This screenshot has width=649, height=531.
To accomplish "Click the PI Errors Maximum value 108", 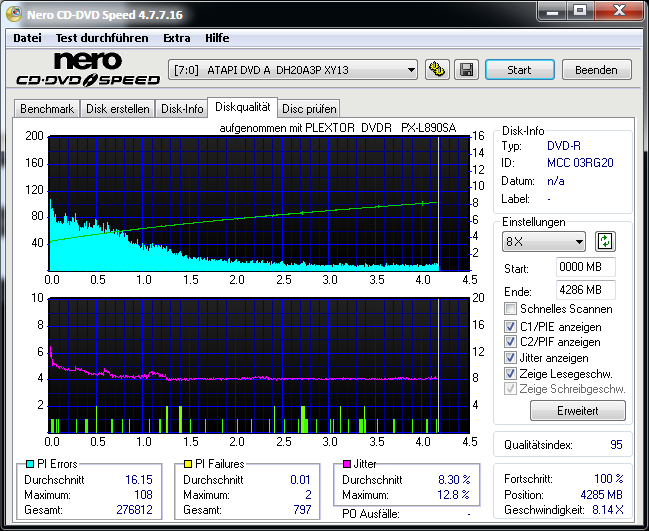I will pyautogui.click(x=143, y=495).
